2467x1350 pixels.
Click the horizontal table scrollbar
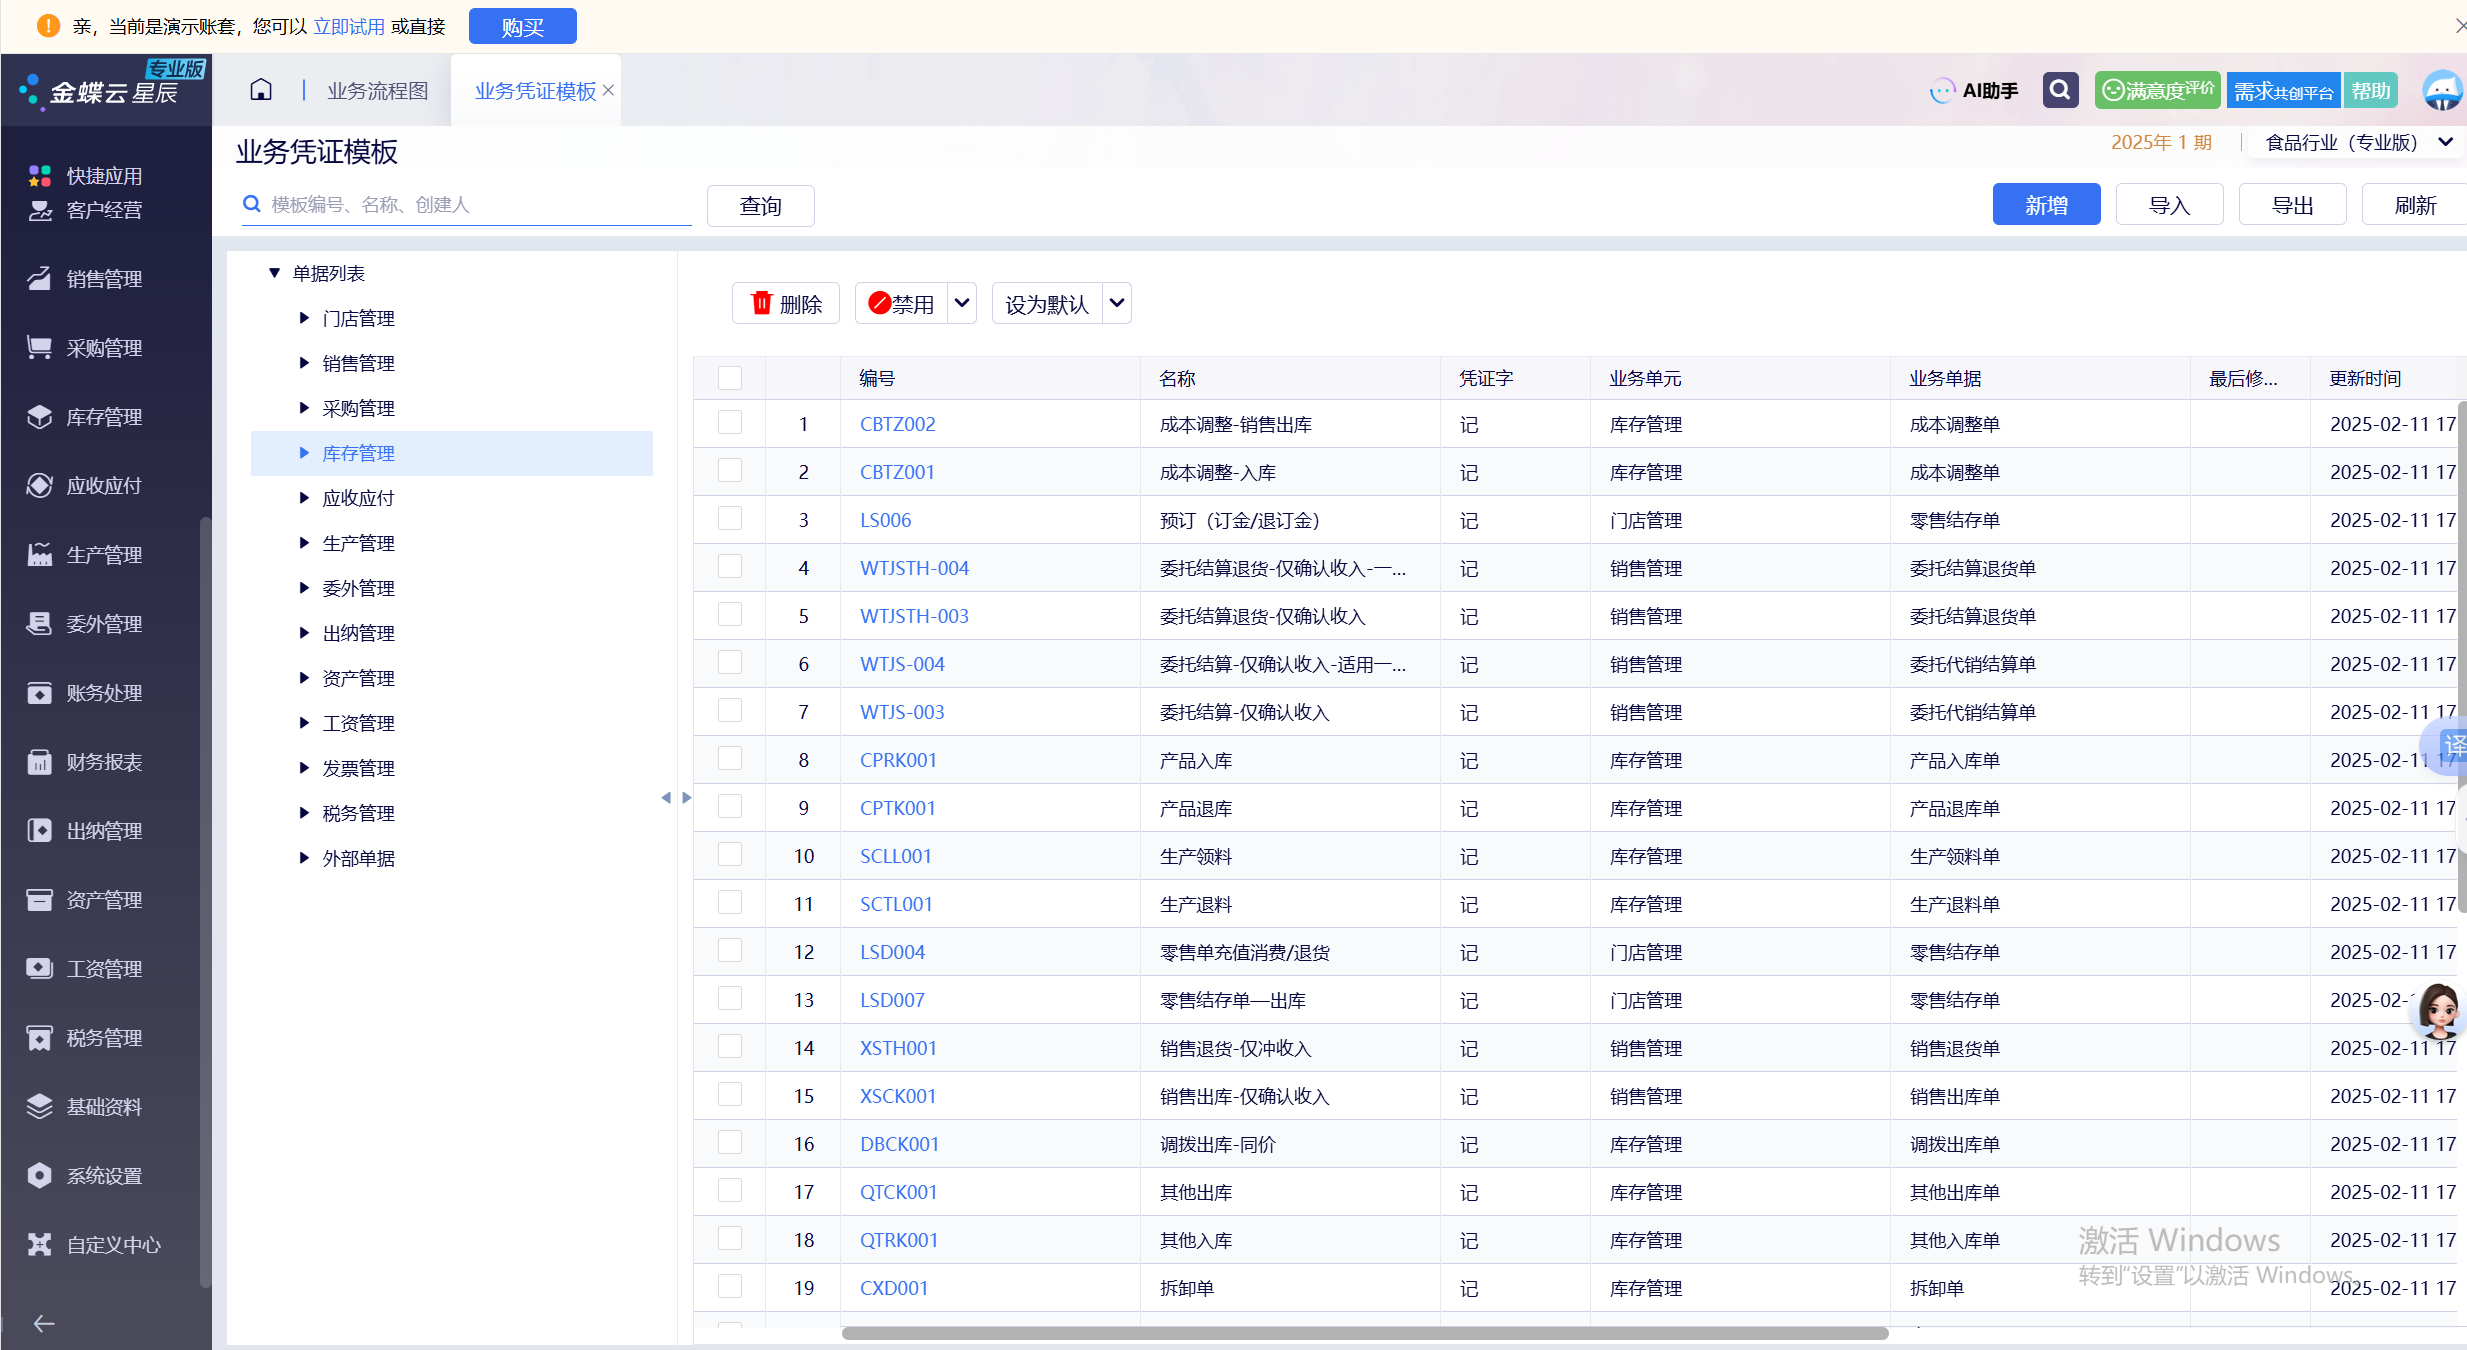[x=1364, y=1333]
